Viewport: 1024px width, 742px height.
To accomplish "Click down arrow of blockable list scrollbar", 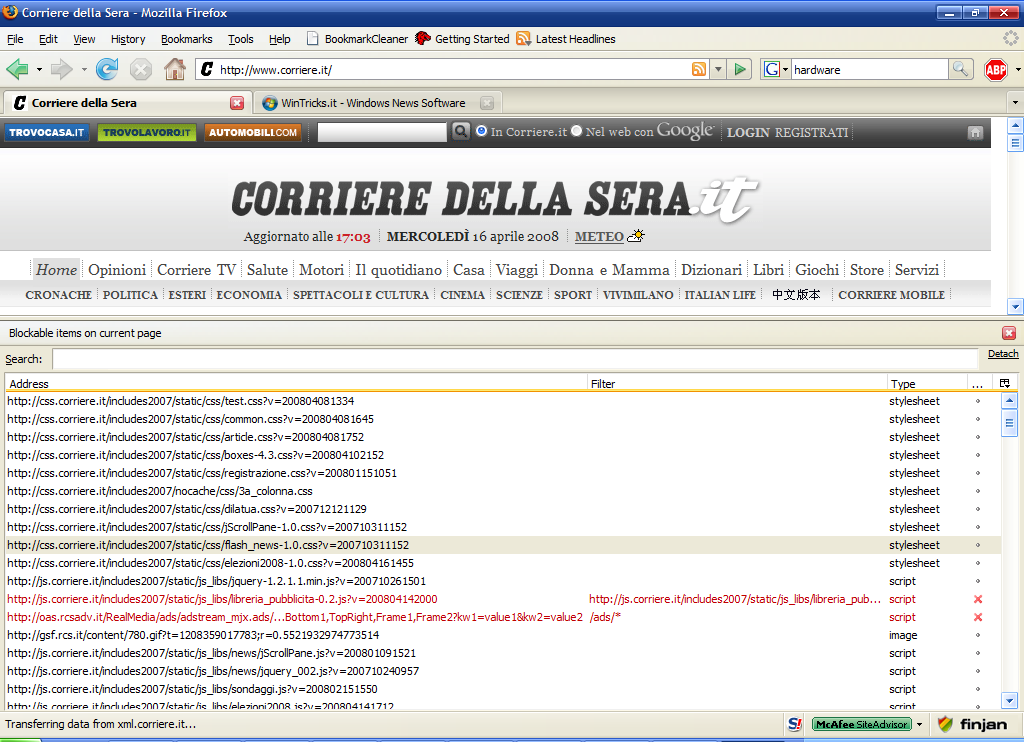I will click(1009, 700).
